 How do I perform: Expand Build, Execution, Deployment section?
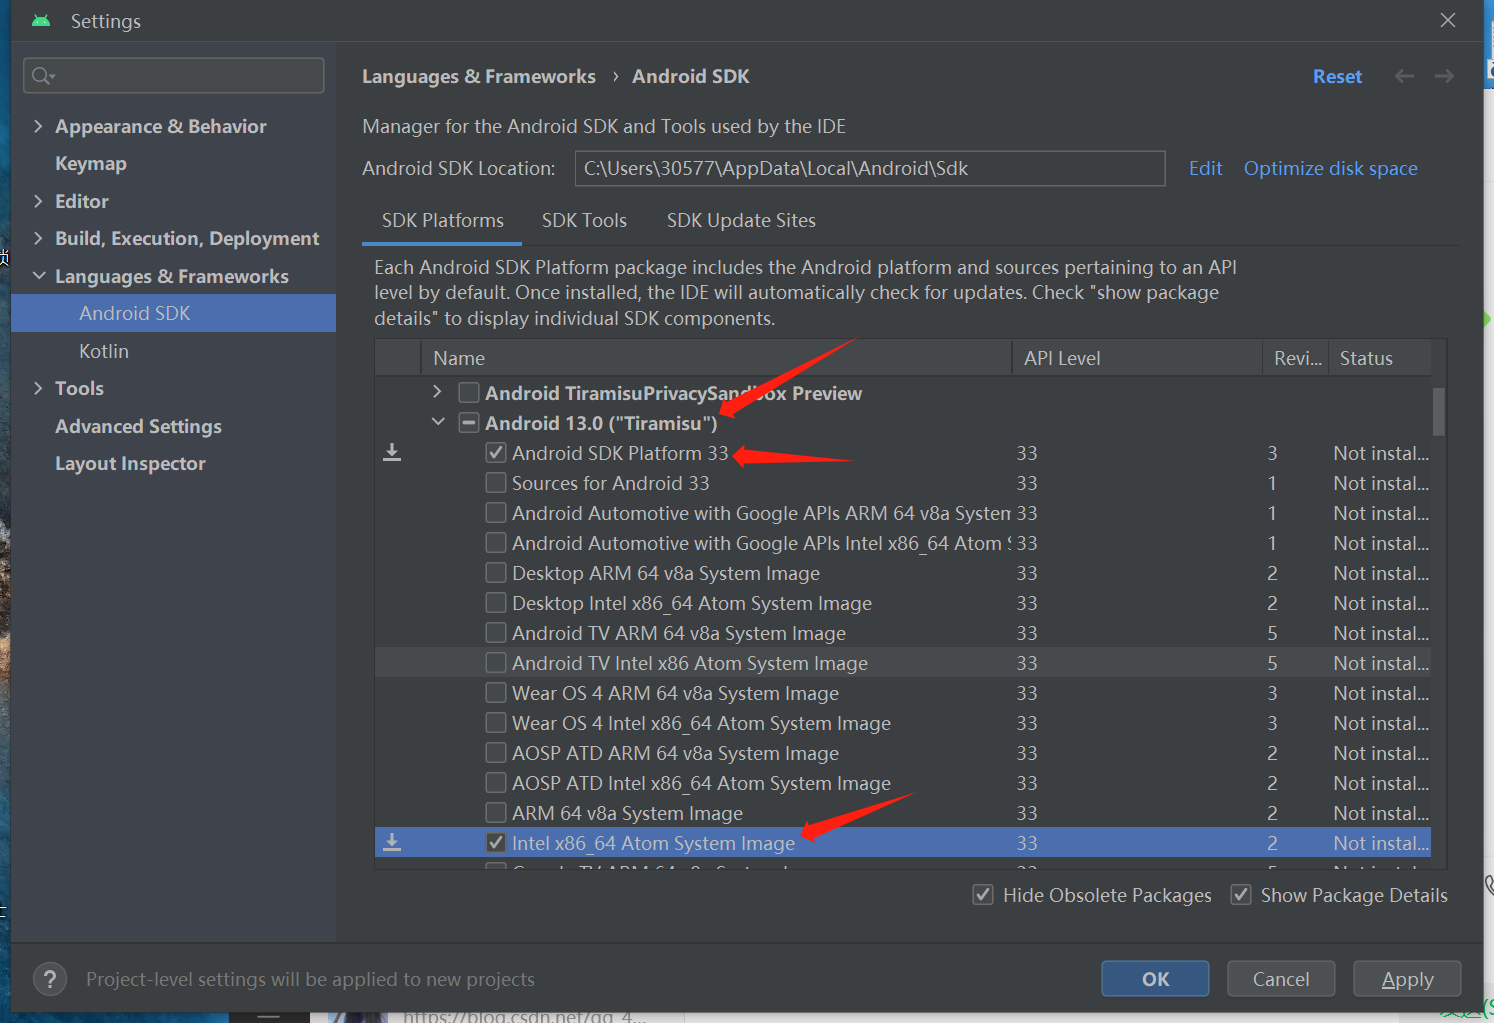click(x=38, y=238)
